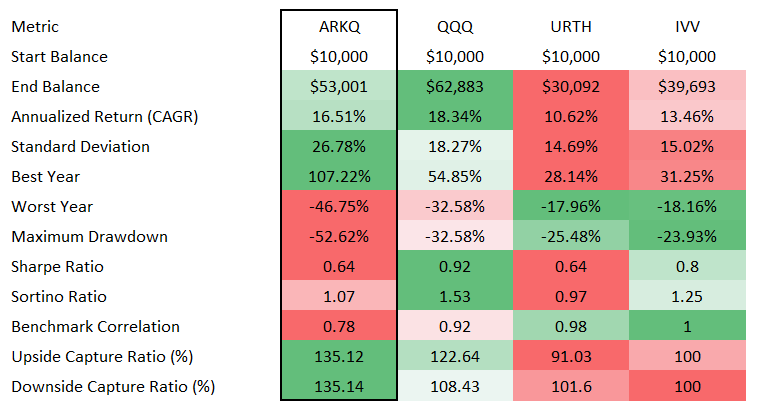Select URTH Maximum Drawdown cell -25.48%
Viewport: 758px width, 409px height.
click(571, 236)
